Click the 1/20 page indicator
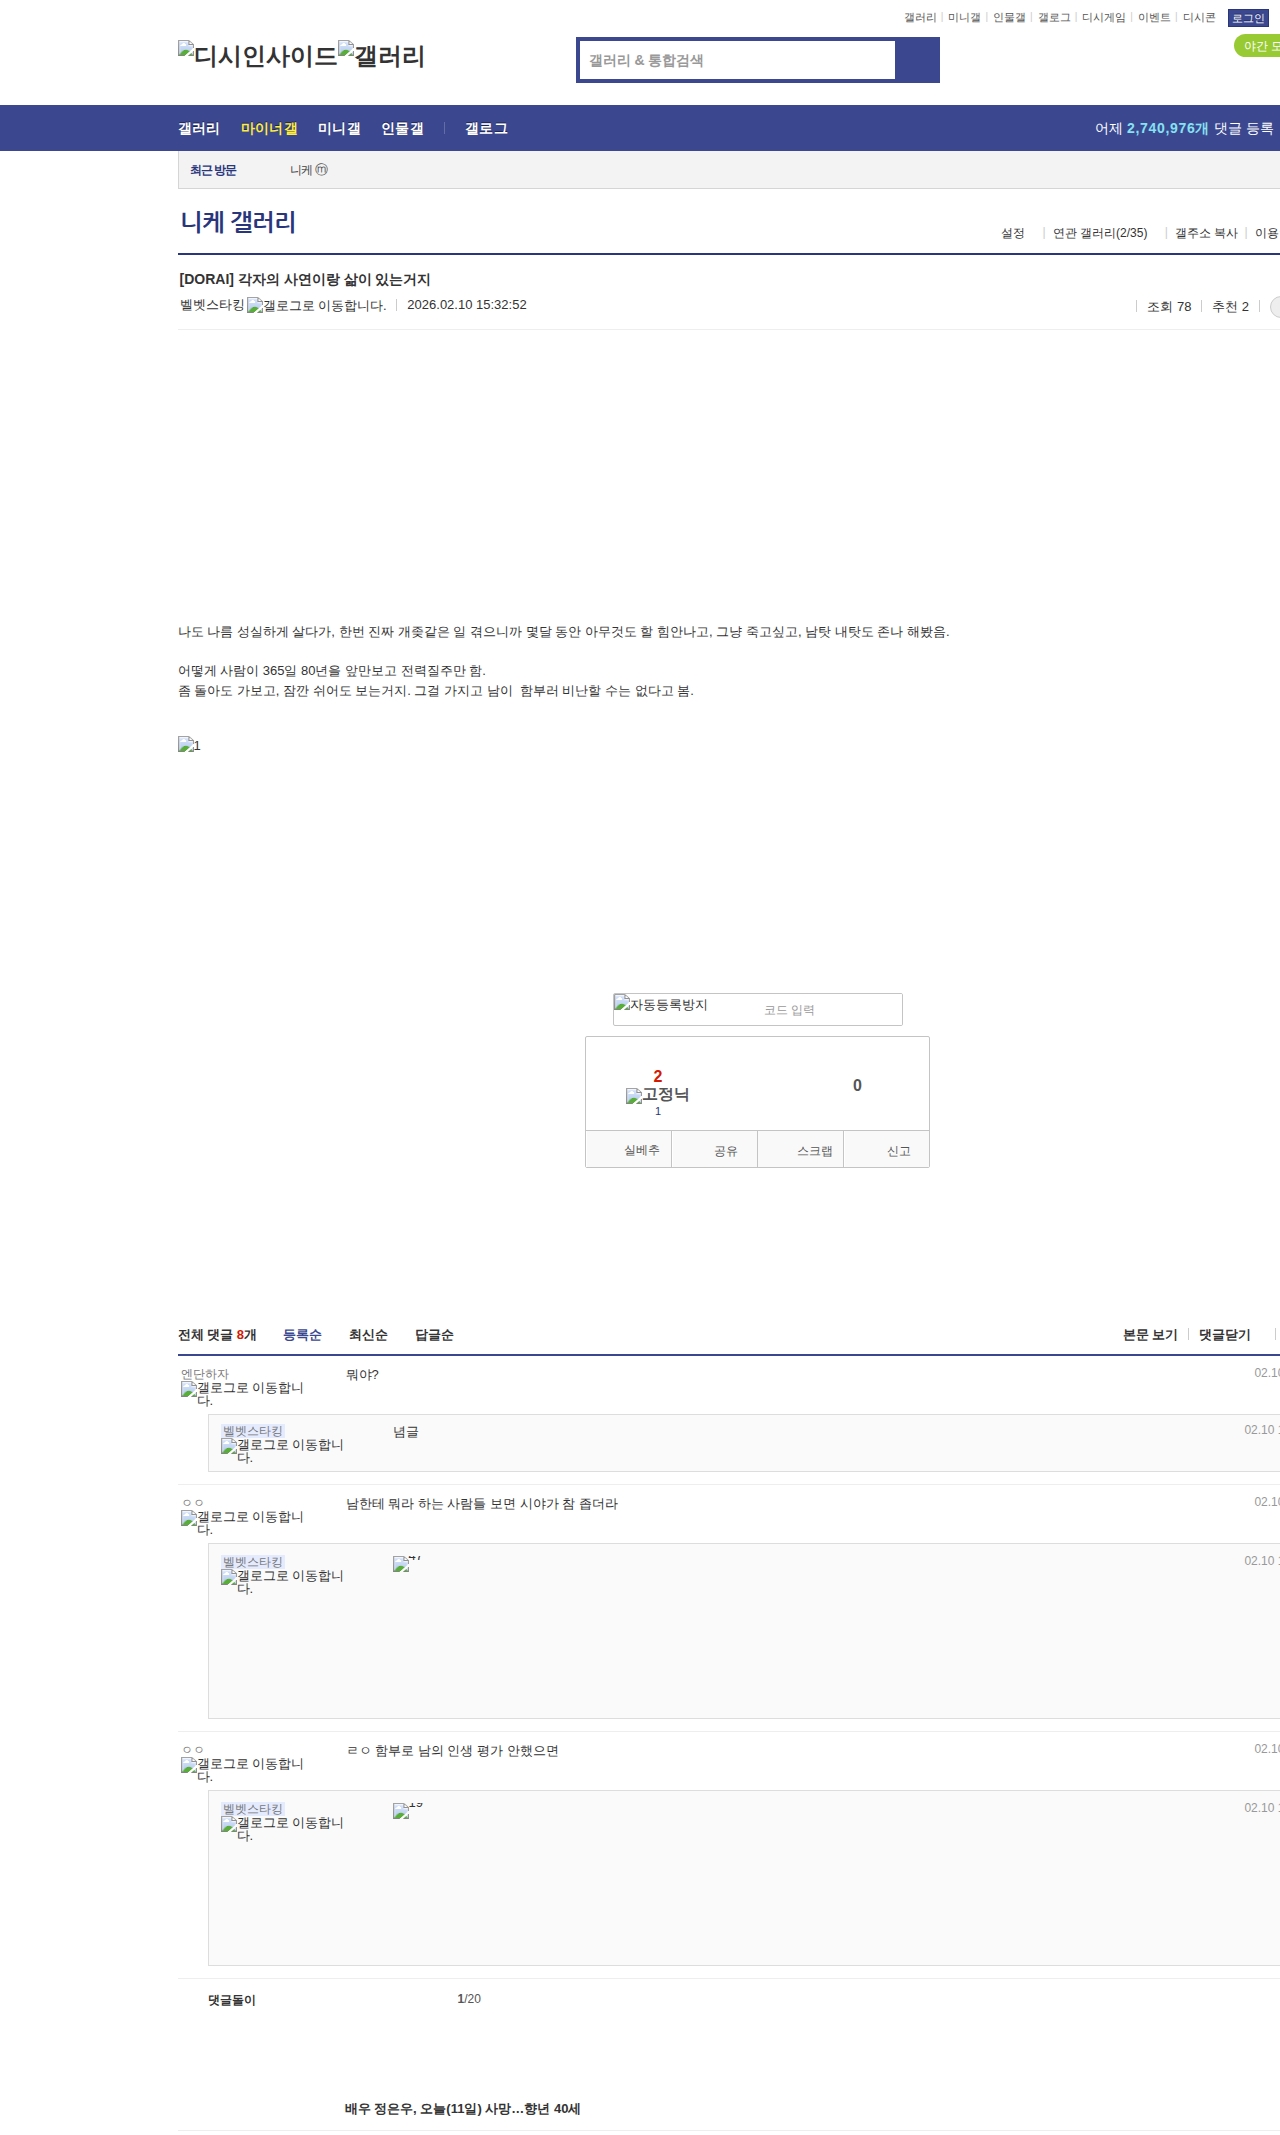Viewport: 1280px width, 2135px height. click(x=469, y=1999)
